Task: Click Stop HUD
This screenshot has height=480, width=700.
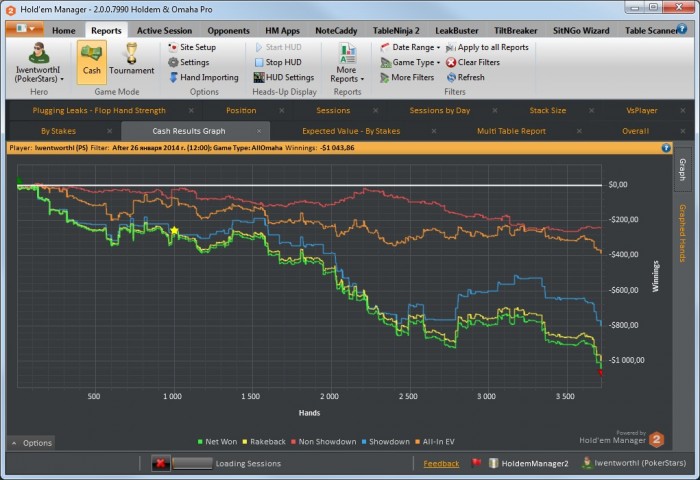Action: tap(278, 62)
